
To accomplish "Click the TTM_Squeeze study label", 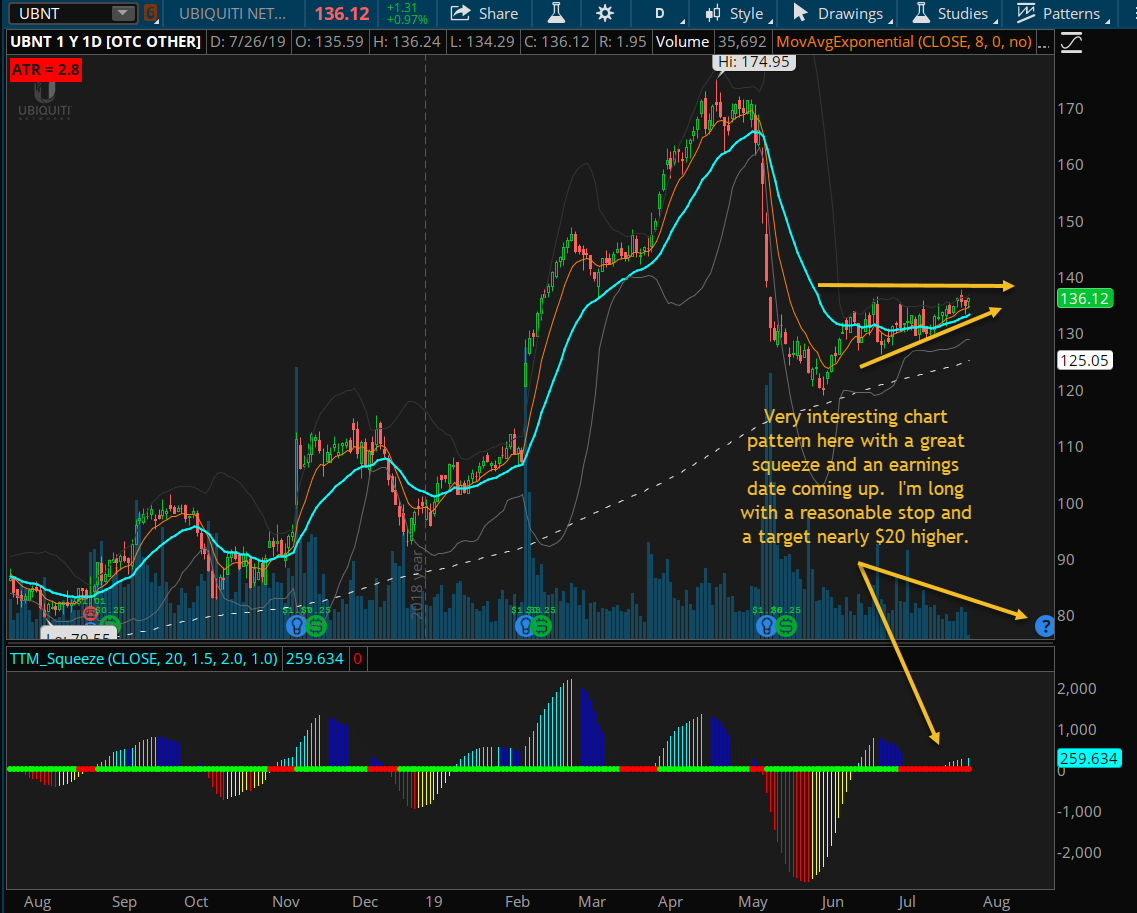I will 144,658.
